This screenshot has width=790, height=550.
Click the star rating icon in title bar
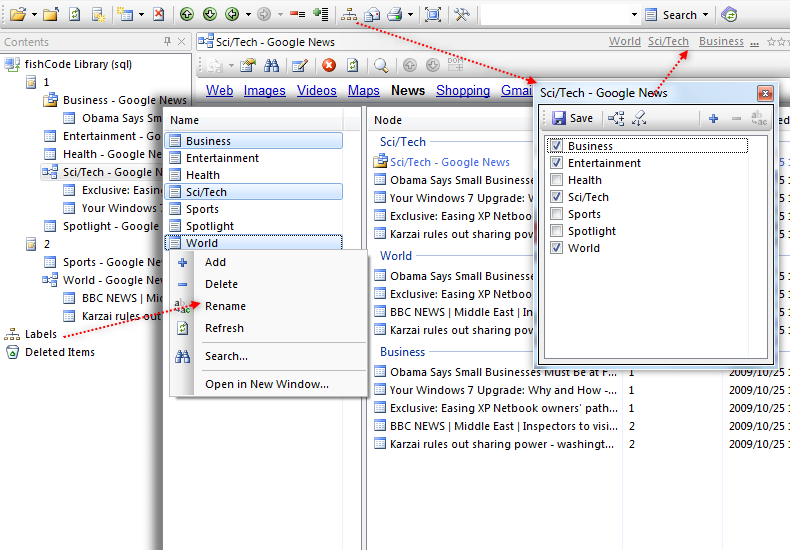click(778, 42)
